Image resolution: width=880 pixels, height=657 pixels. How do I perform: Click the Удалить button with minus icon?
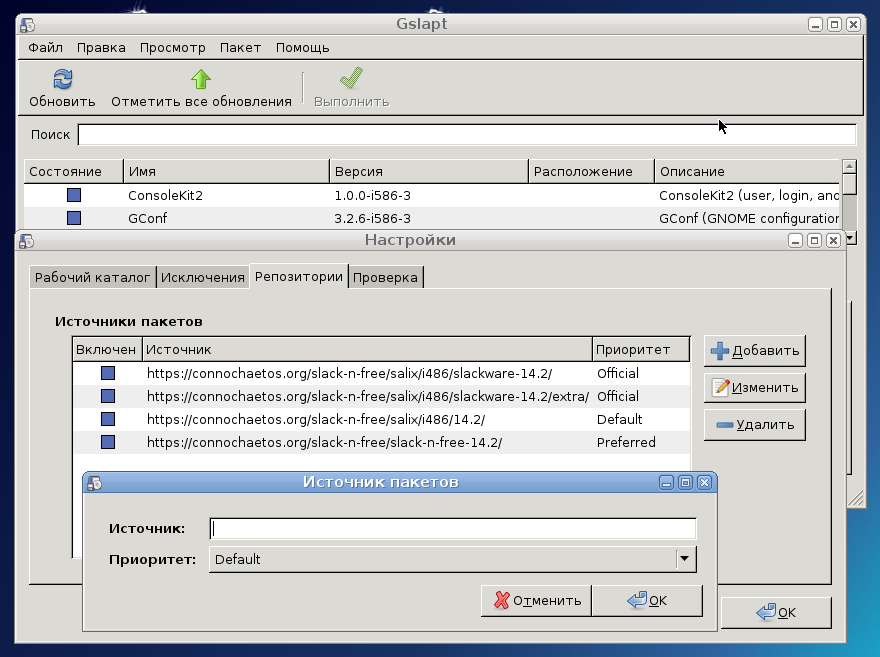(x=755, y=425)
